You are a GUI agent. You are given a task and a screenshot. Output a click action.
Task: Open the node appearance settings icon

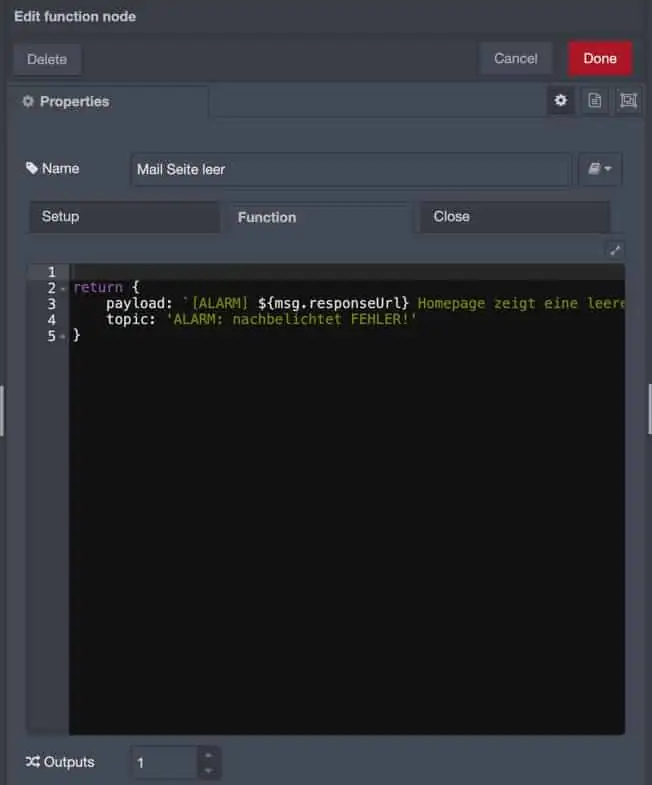tap(627, 101)
